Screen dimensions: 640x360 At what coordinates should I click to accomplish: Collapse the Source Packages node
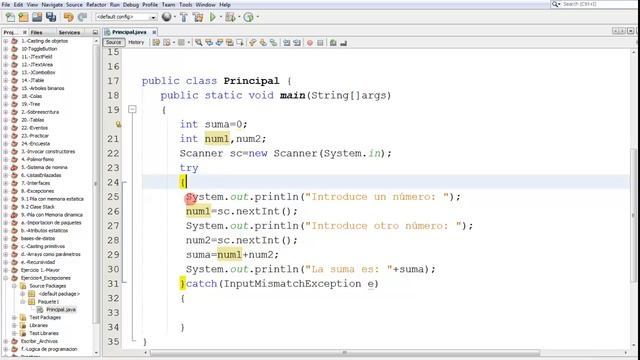[x=14, y=286]
